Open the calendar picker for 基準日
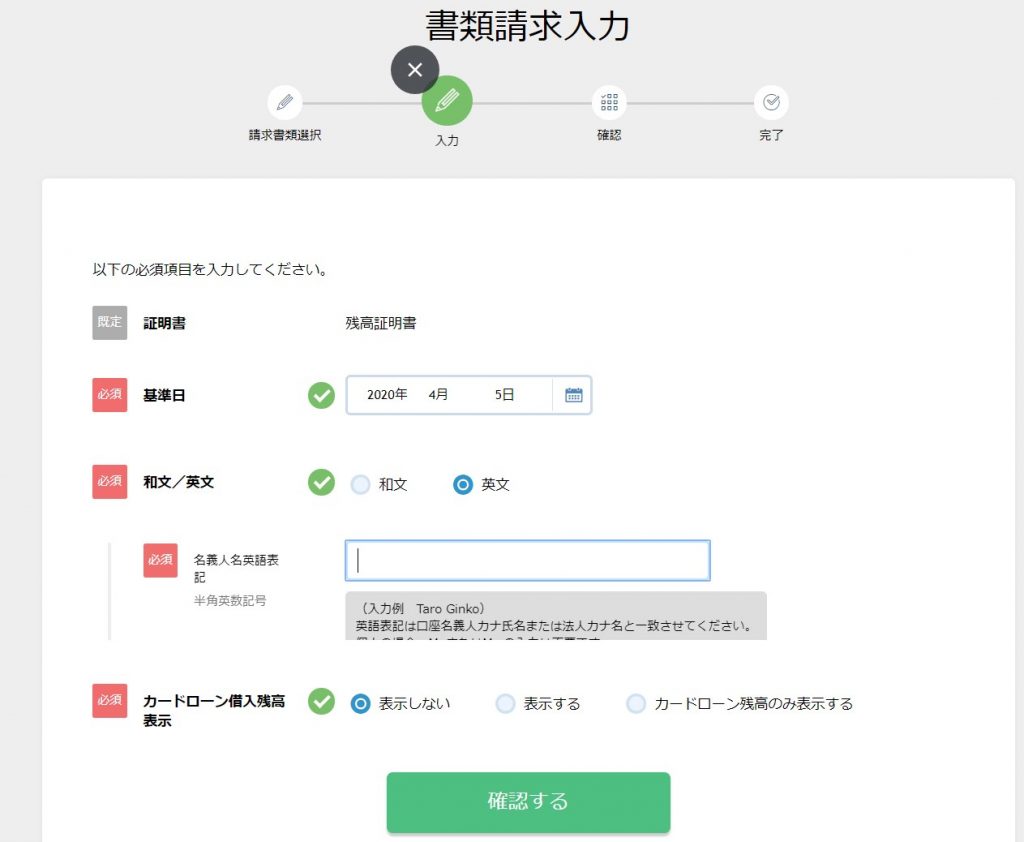The image size is (1024, 842). tap(573, 395)
